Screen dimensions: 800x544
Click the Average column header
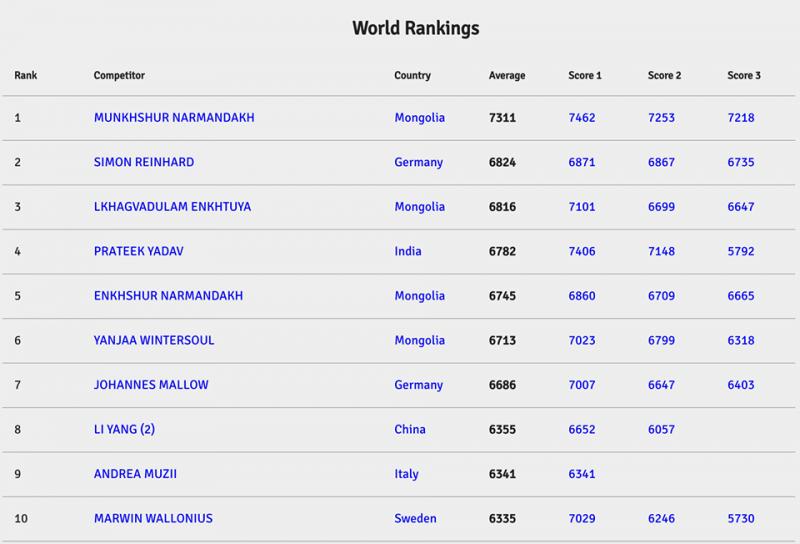click(x=506, y=76)
